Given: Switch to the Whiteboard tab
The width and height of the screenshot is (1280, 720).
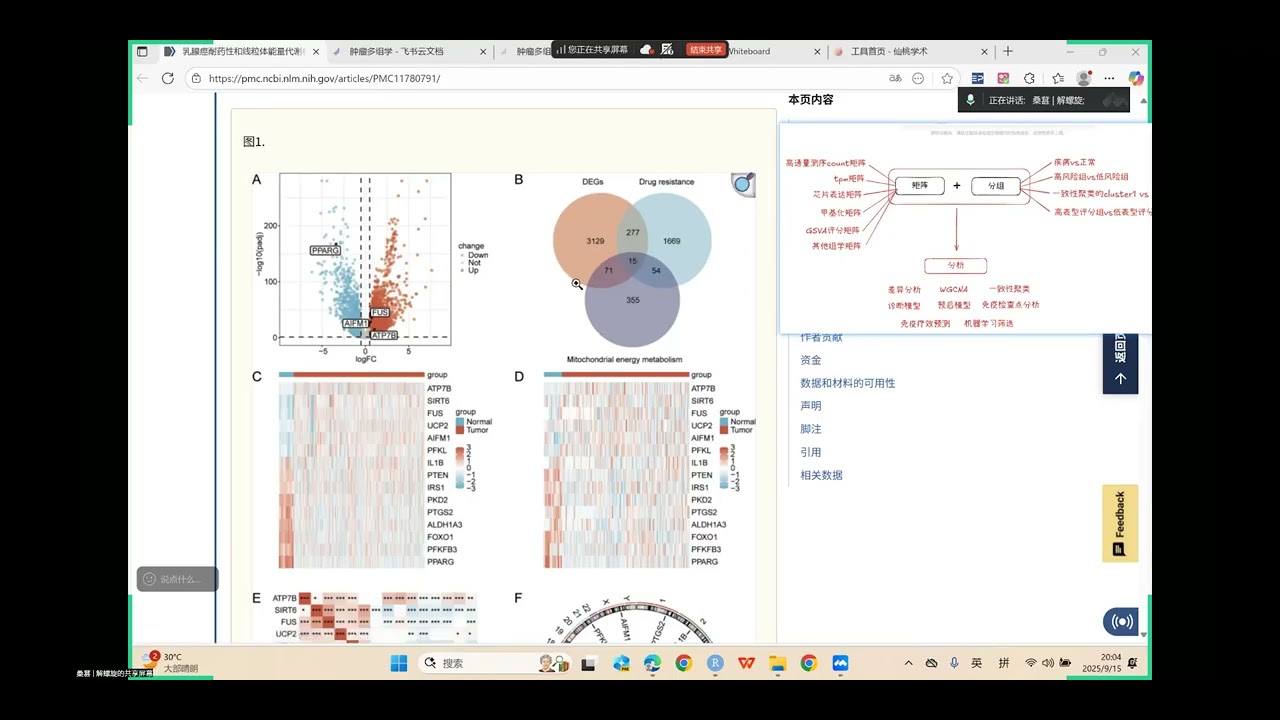Looking at the screenshot, I should pyautogui.click(x=749, y=51).
